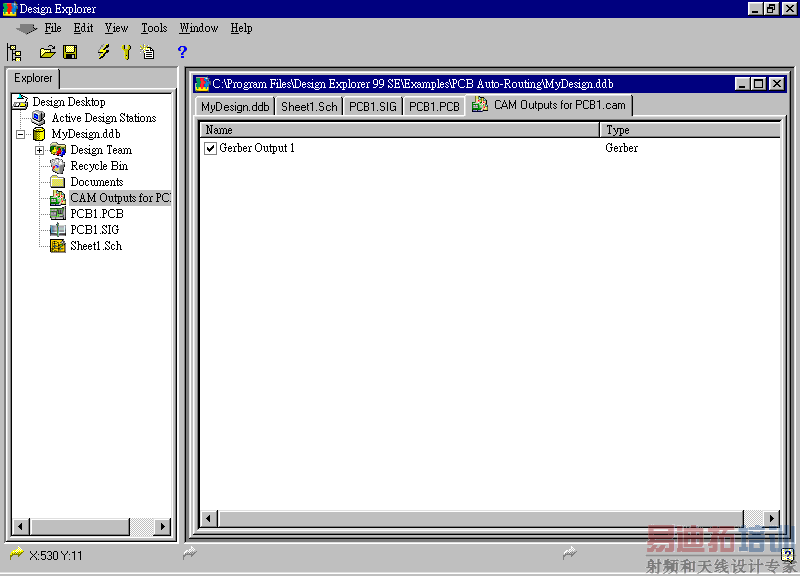The width and height of the screenshot is (800, 576).
Task: Click the status bar yellow arrow icon
Action: coord(17,553)
